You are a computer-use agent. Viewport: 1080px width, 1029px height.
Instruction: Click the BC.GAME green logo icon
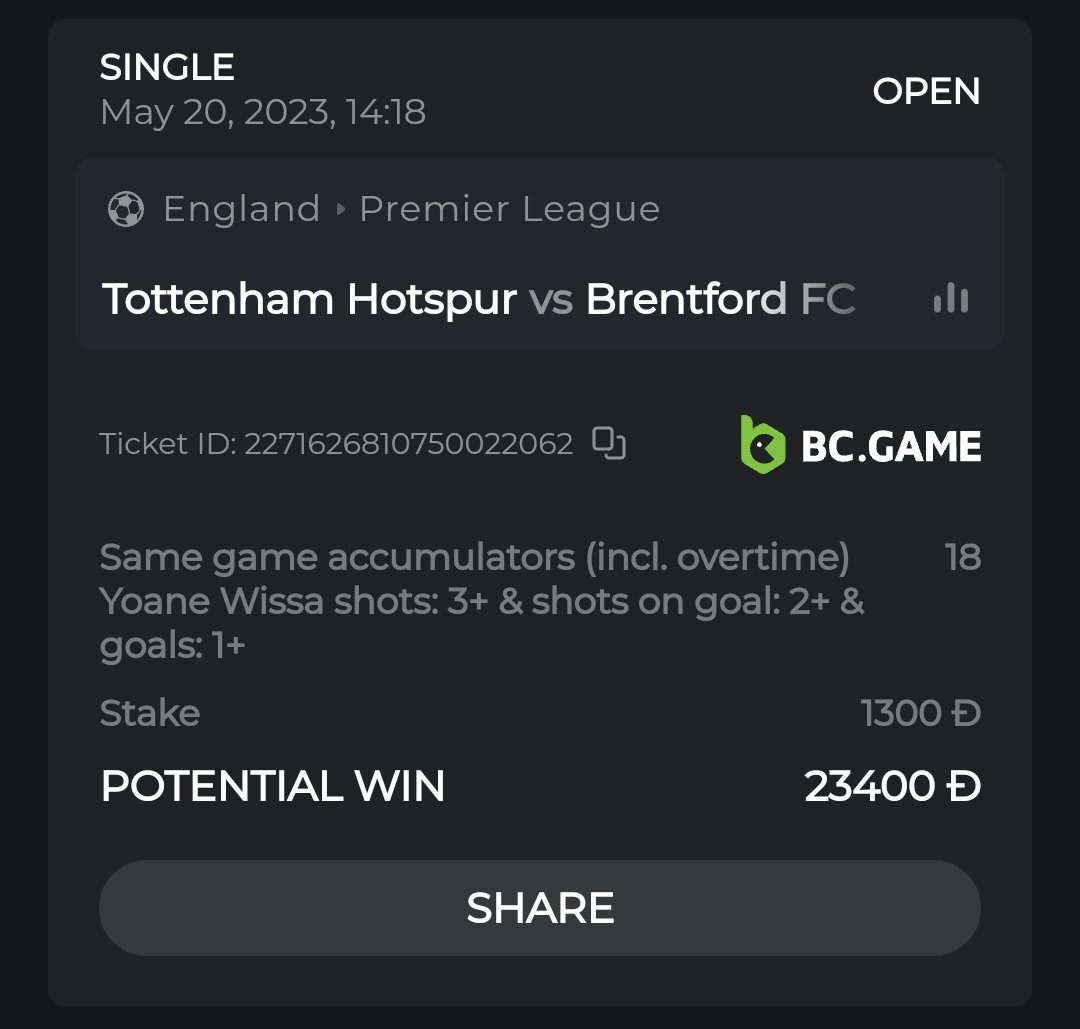[x=762, y=444]
